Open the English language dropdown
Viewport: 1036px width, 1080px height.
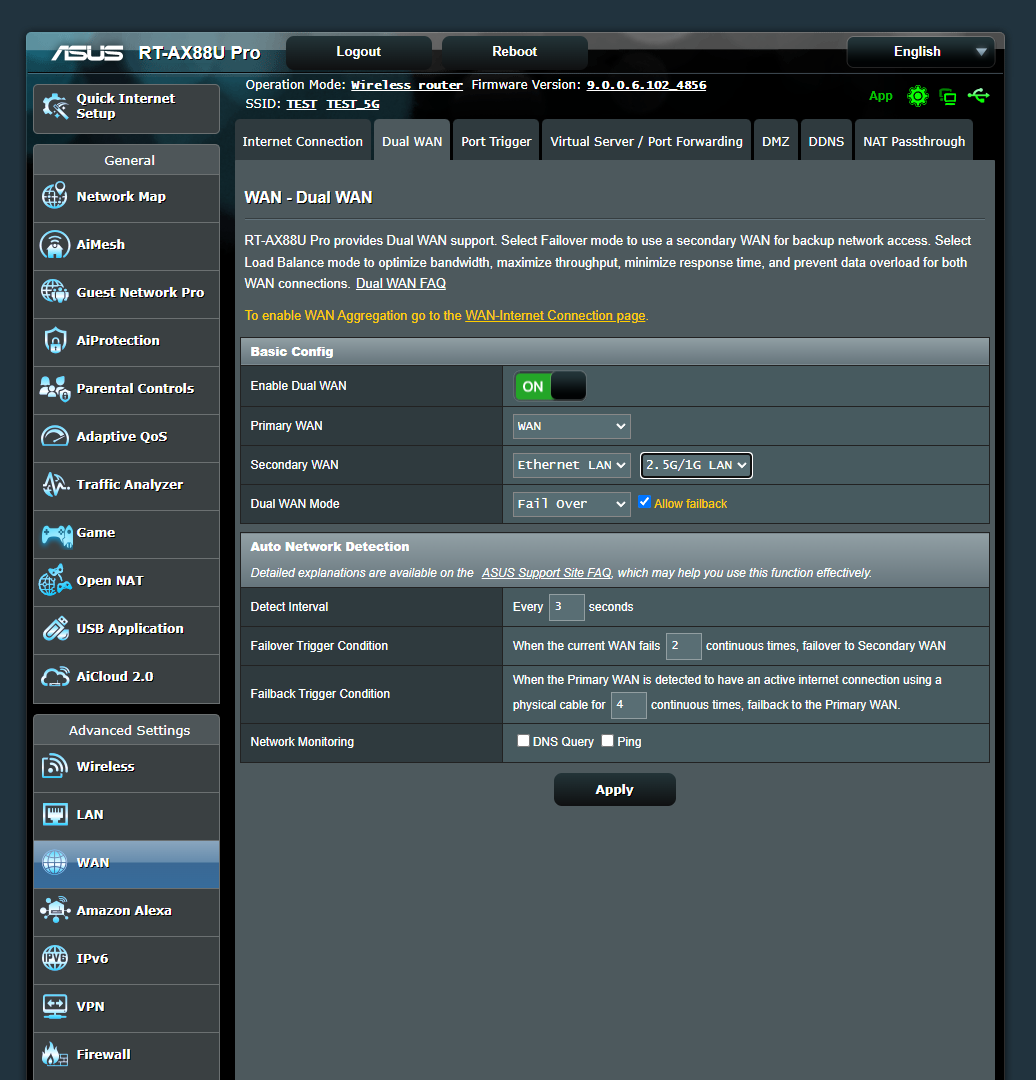pyautogui.click(x=920, y=52)
